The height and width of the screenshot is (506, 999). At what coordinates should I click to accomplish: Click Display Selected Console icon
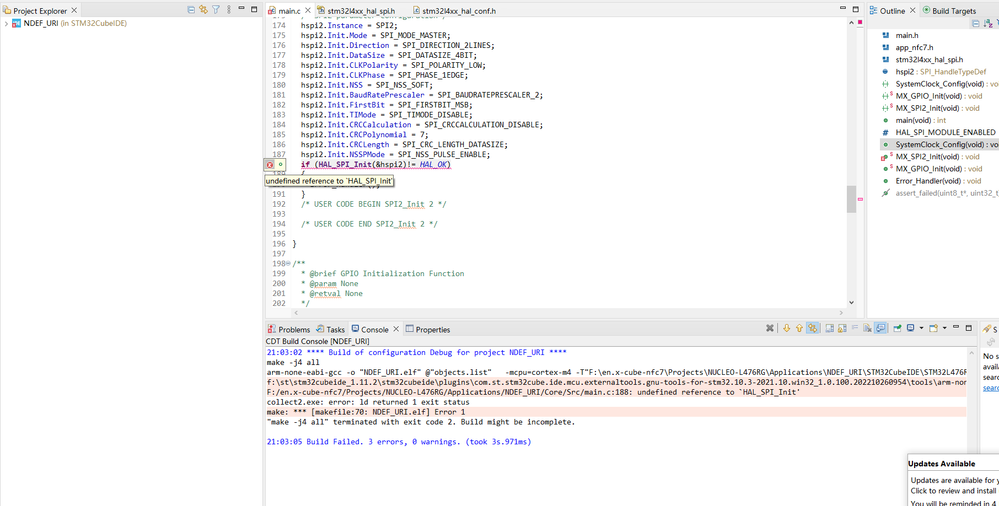pos(910,328)
